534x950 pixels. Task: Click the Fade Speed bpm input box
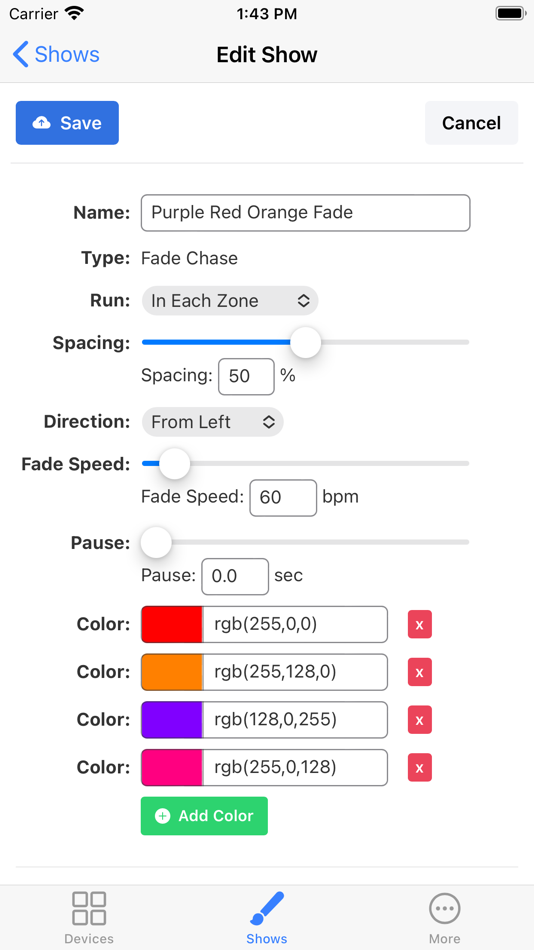(283, 497)
